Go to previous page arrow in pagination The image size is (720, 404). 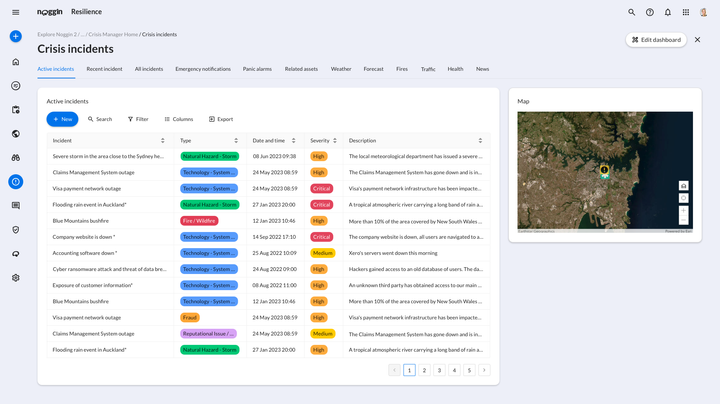(x=394, y=370)
